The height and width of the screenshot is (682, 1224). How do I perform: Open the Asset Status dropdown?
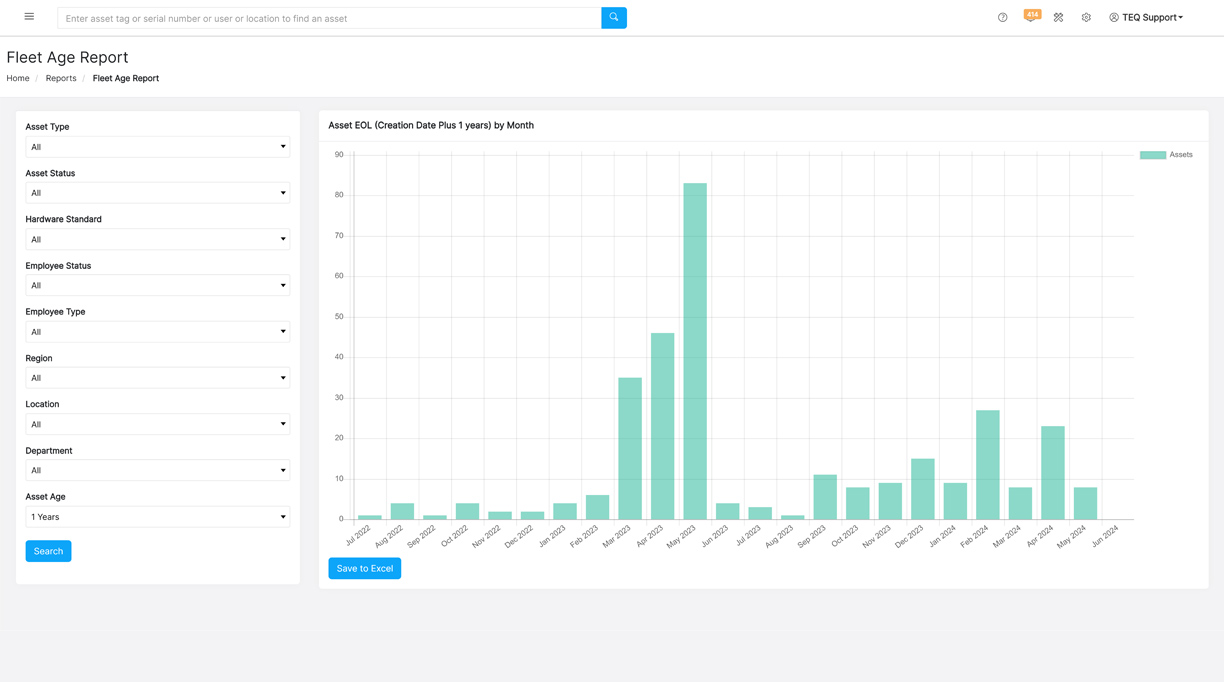[157, 193]
